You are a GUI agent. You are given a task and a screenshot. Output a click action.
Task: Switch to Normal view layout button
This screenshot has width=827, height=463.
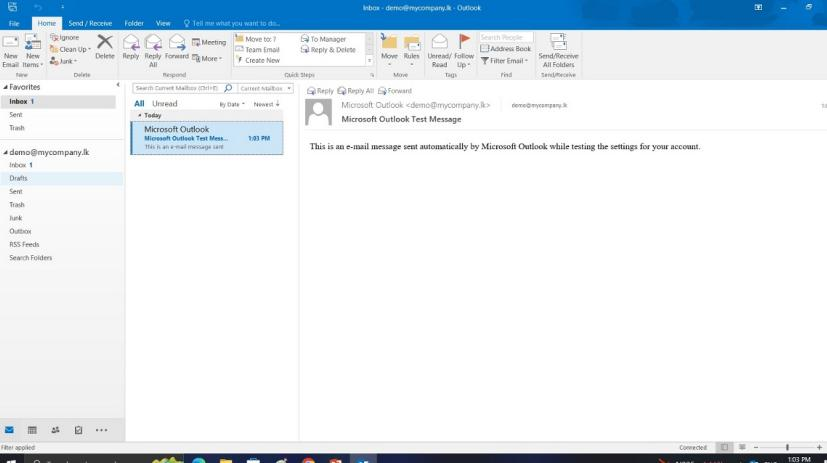[x=725, y=447]
